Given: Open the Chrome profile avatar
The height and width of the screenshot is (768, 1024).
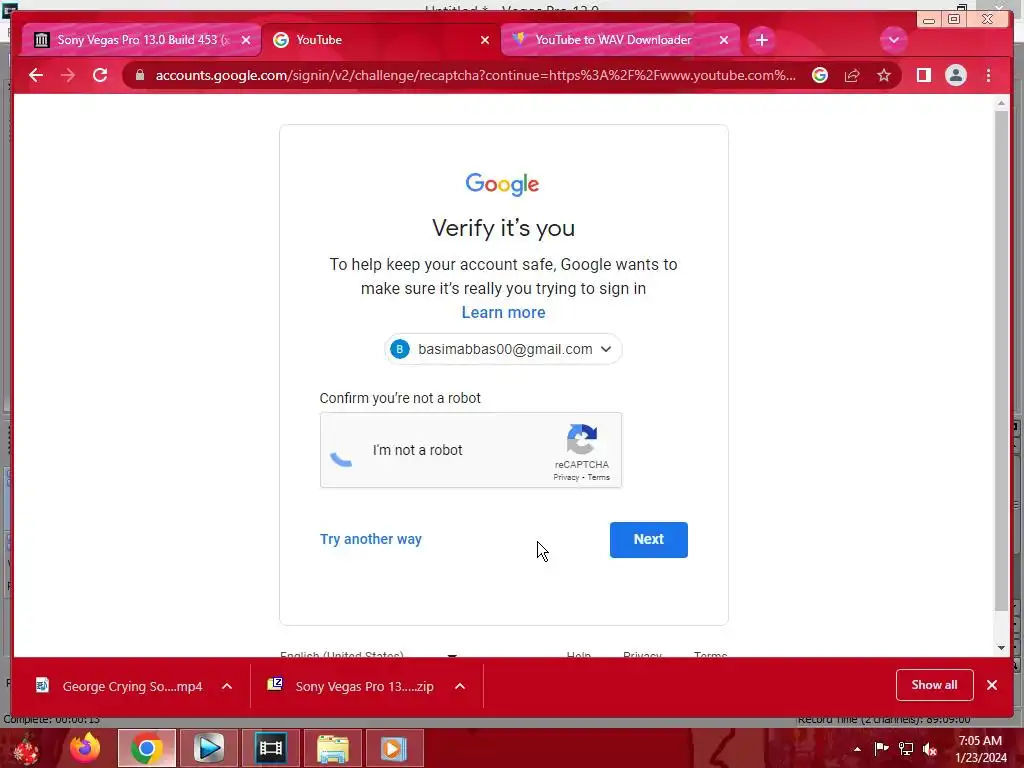Looking at the screenshot, I should pyautogui.click(x=955, y=75).
